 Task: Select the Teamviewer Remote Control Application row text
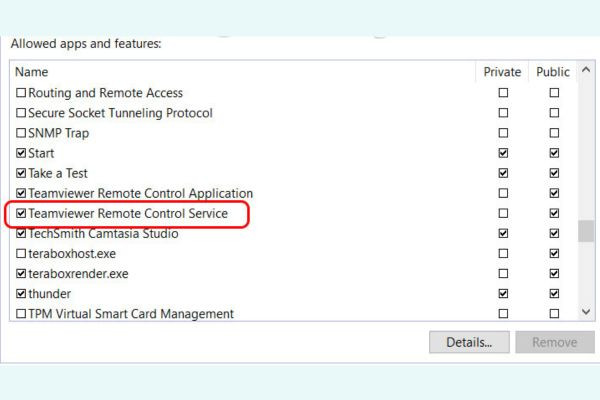140,193
